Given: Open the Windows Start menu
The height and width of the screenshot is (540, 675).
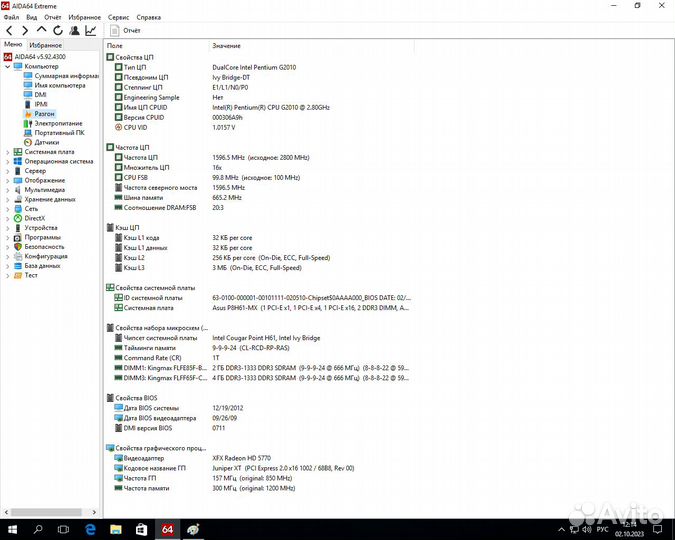Looking at the screenshot, I should pyautogui.click(x=12, y=529).
